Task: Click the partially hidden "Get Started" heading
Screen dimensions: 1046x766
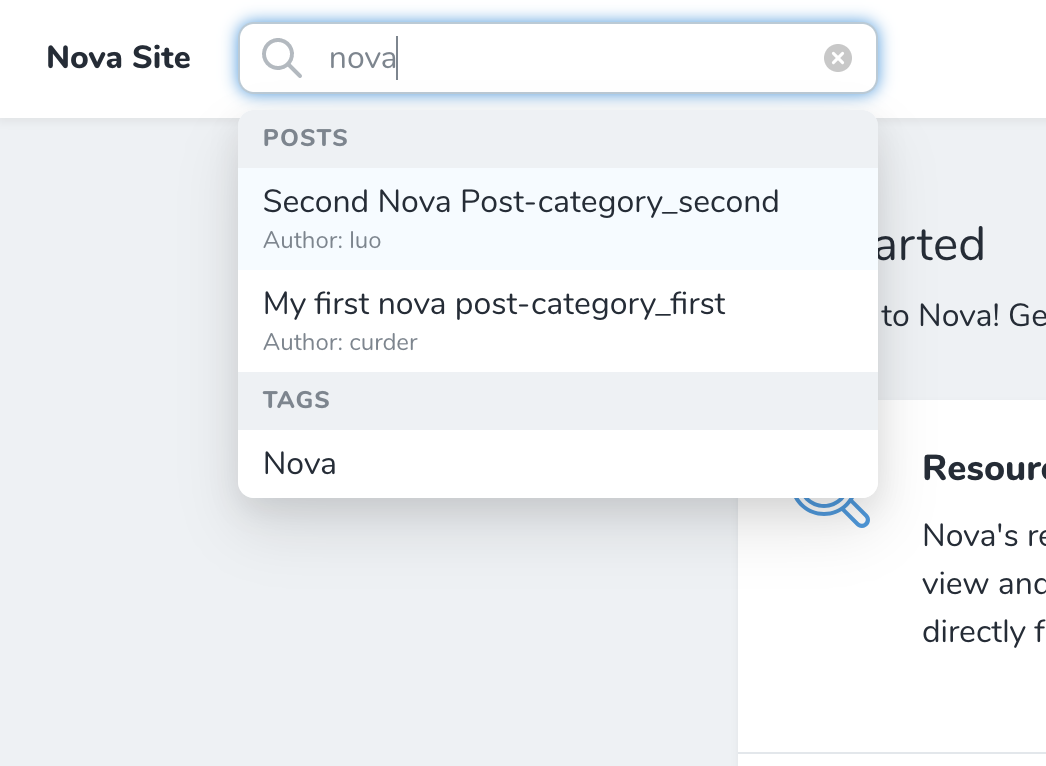Action: pos(932,245)
